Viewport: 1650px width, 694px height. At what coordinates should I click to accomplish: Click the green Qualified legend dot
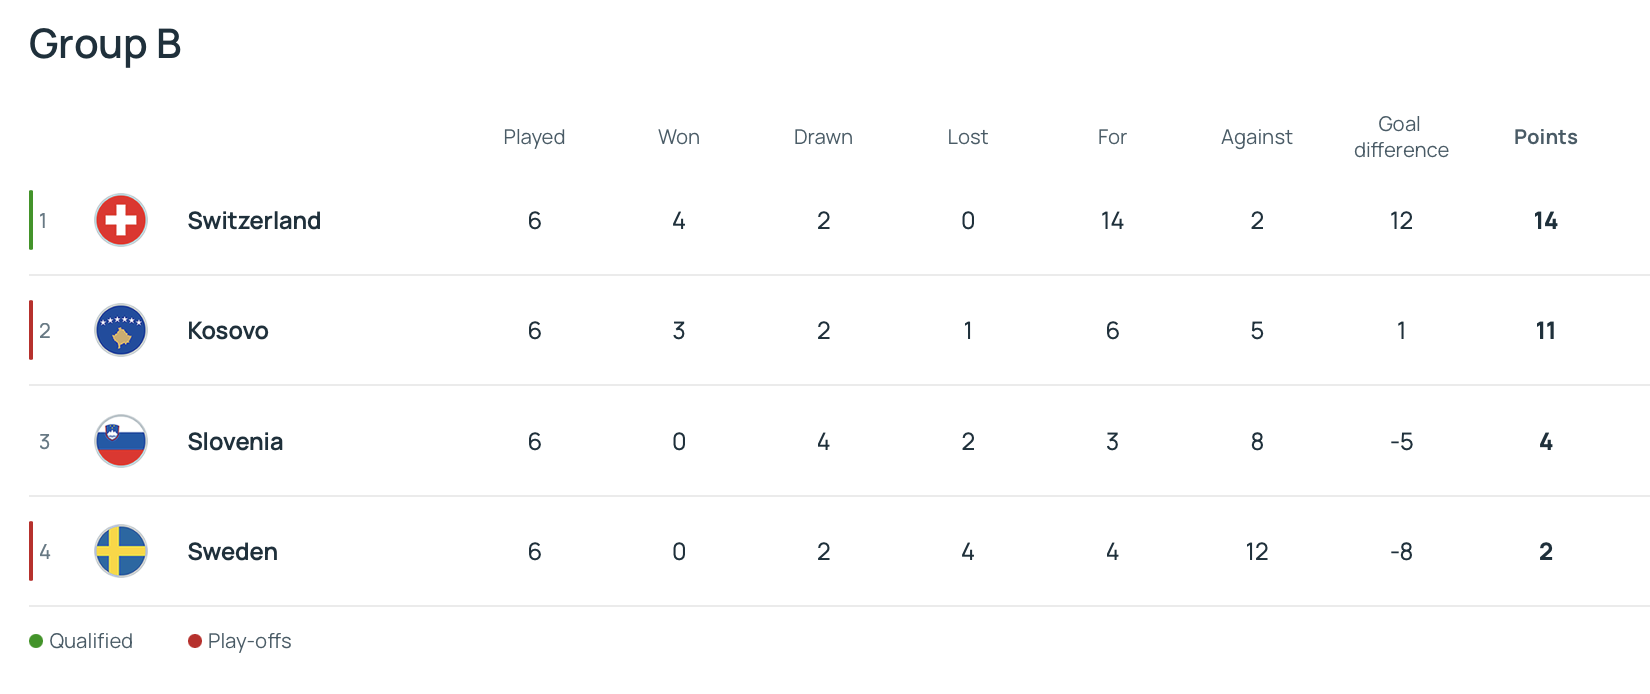click(x=36, y=641)
